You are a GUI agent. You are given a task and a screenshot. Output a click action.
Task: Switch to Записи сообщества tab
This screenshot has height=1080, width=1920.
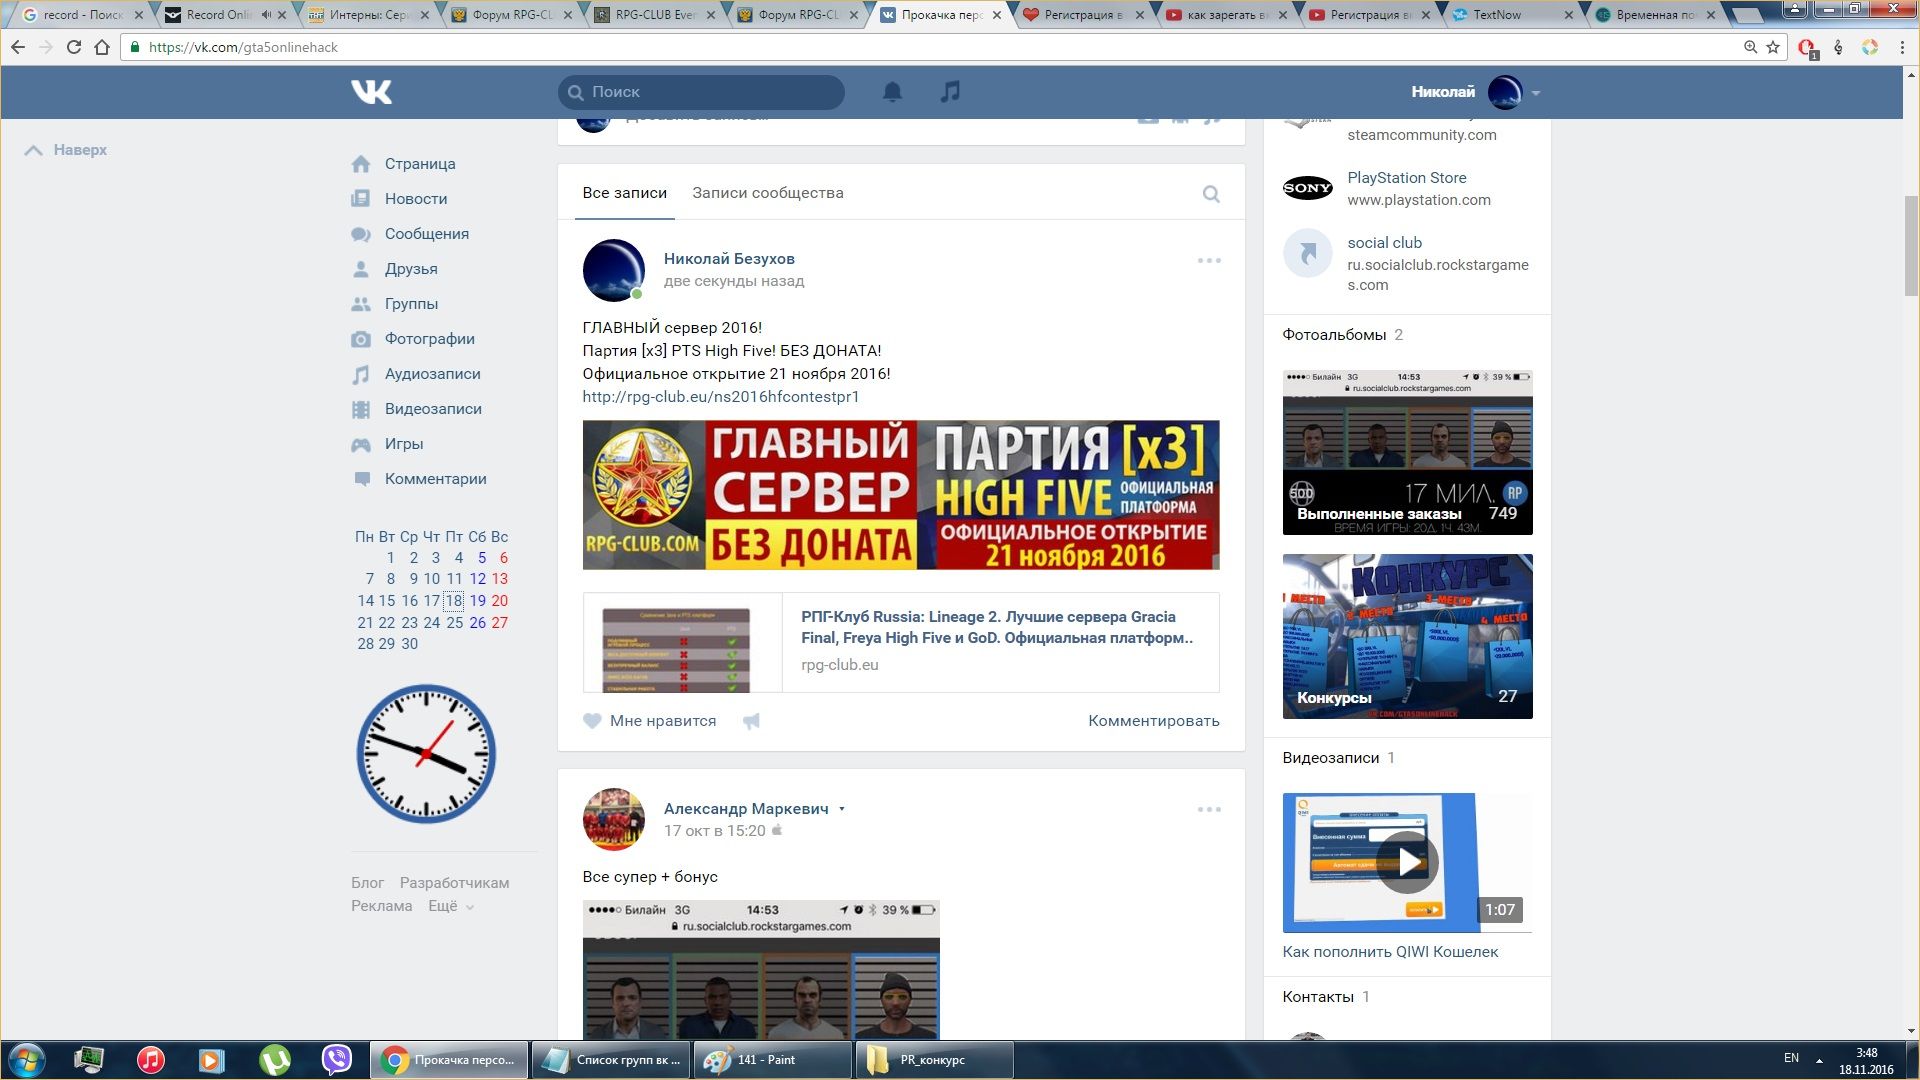coord(767,193)
